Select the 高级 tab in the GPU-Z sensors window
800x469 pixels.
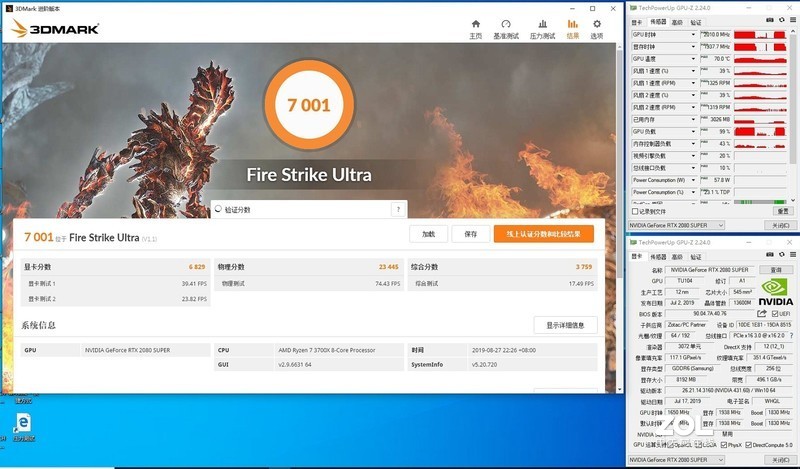[677, 22]
